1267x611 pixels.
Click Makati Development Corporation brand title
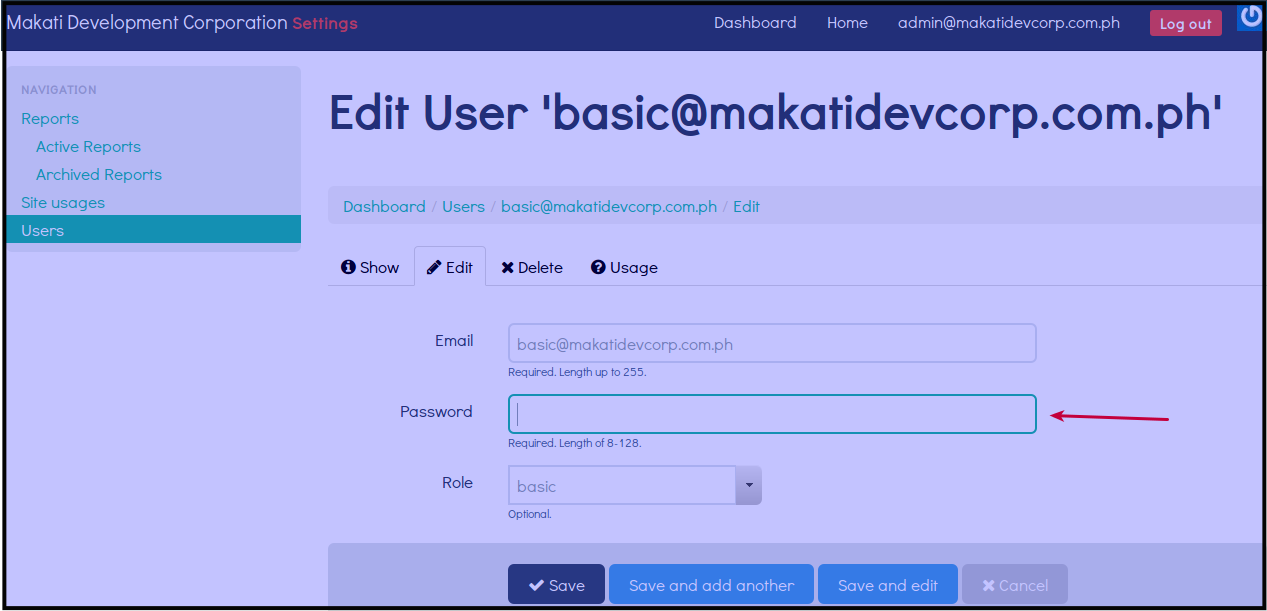pos(147,22)
